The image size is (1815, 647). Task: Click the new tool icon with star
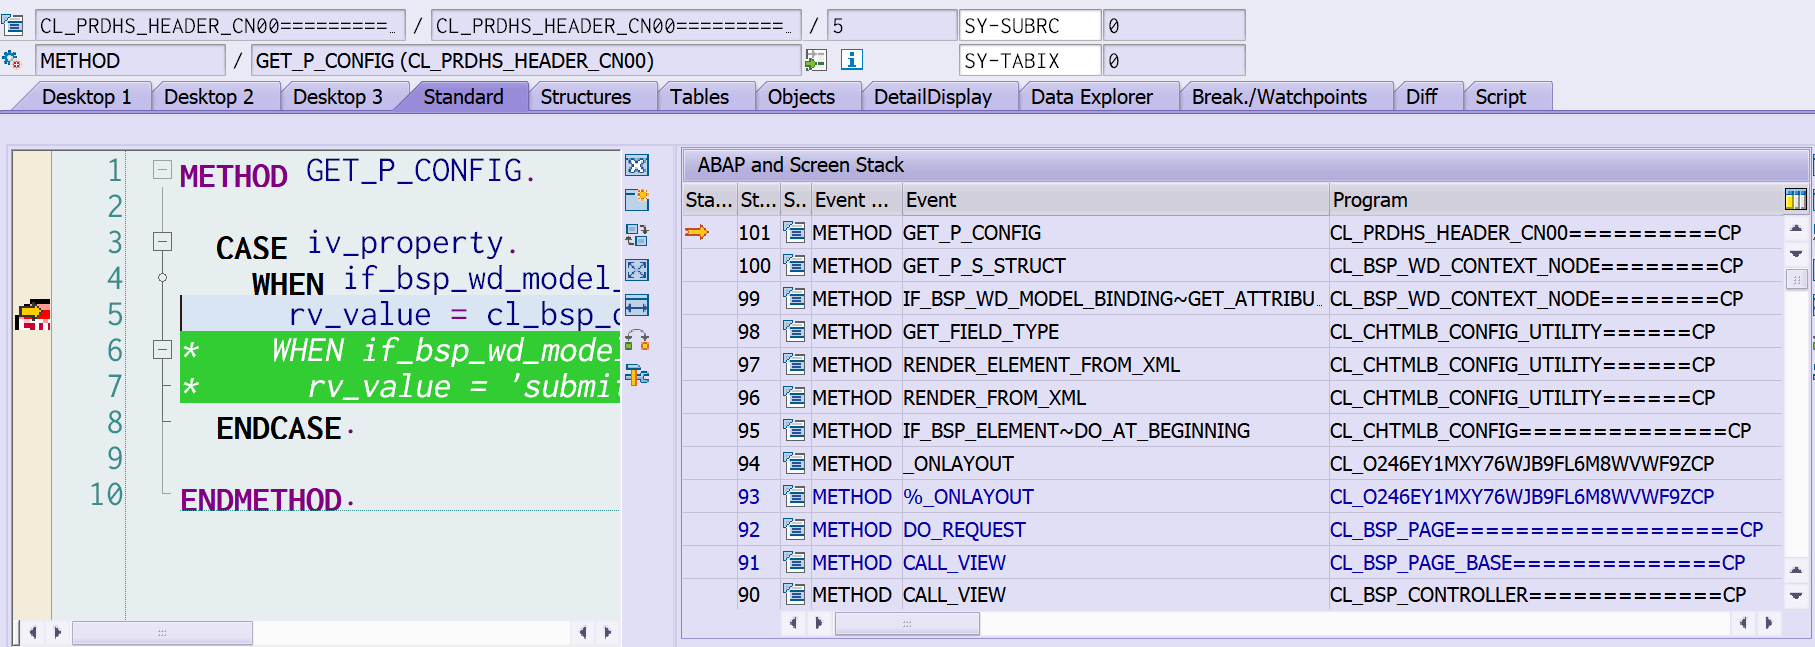click(x=636, y=200)
